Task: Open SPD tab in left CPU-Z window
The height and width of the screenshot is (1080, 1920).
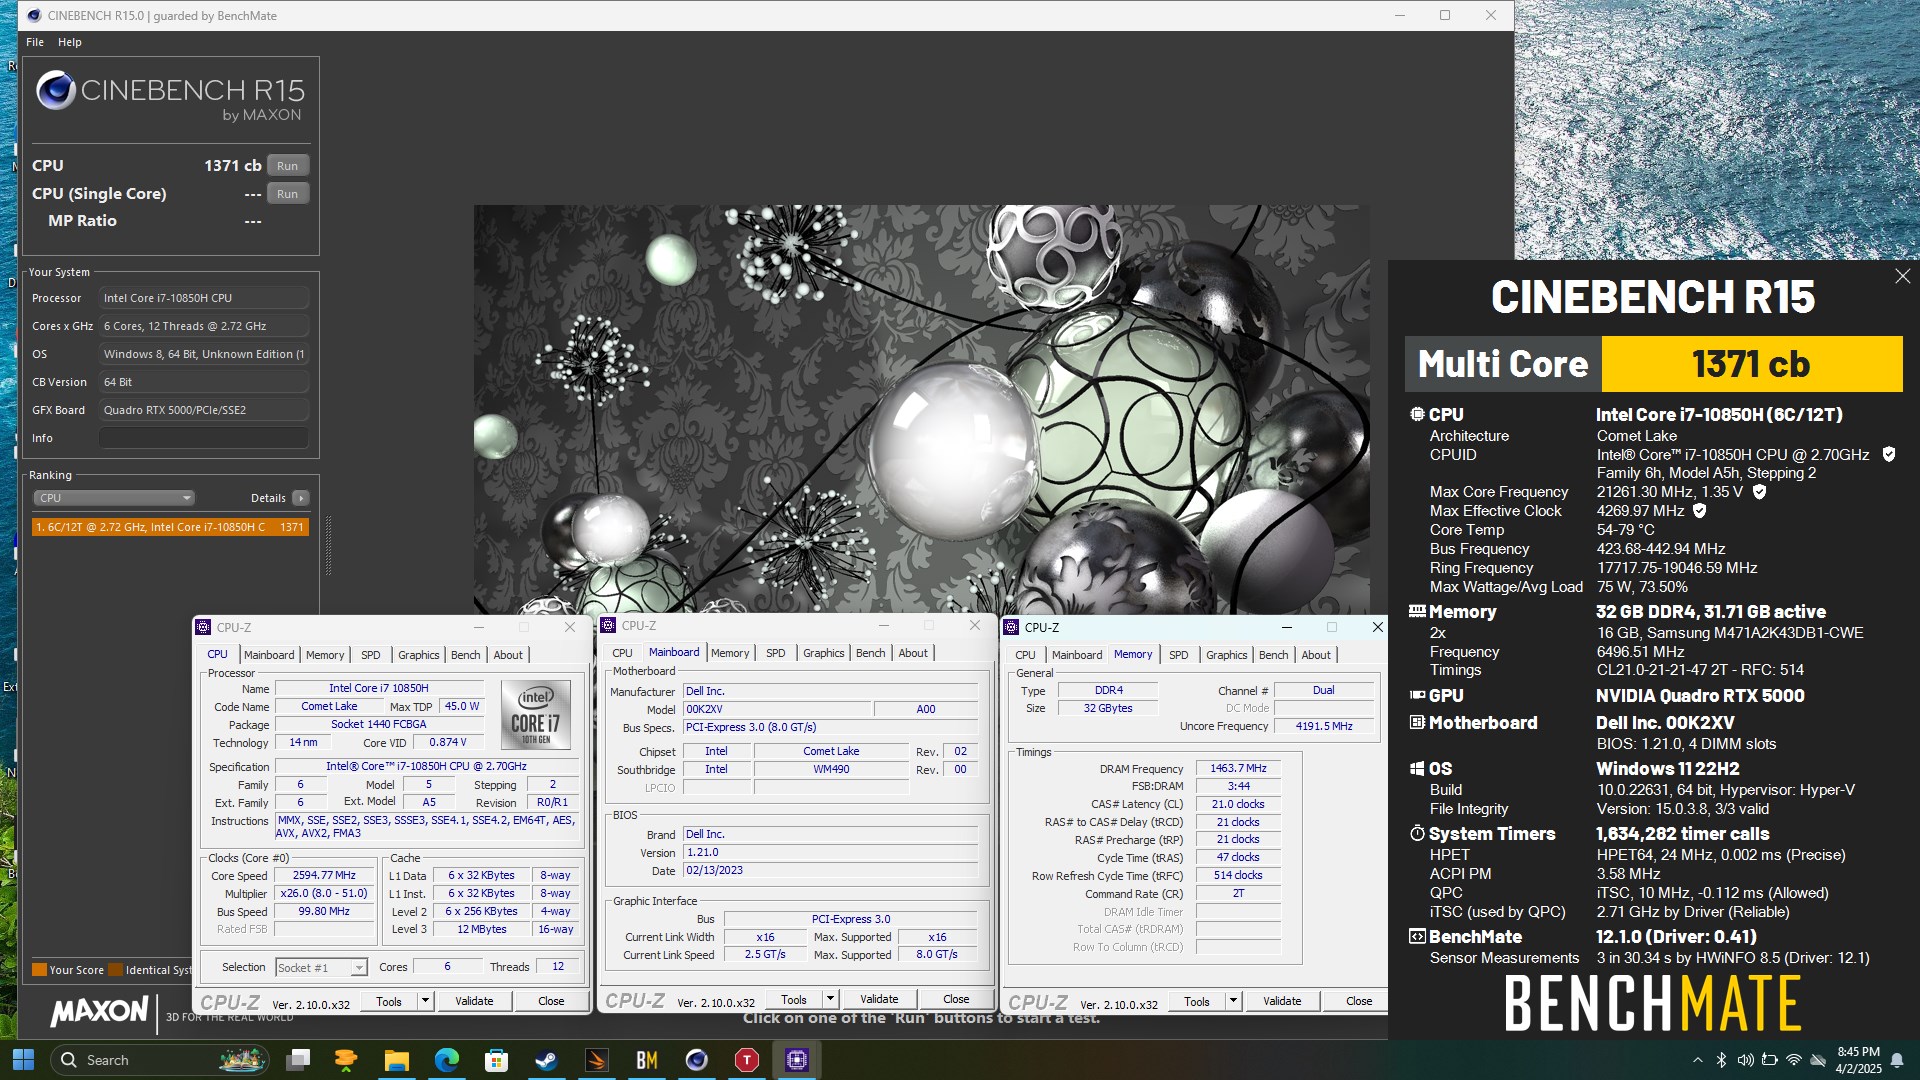Action: 371,655
